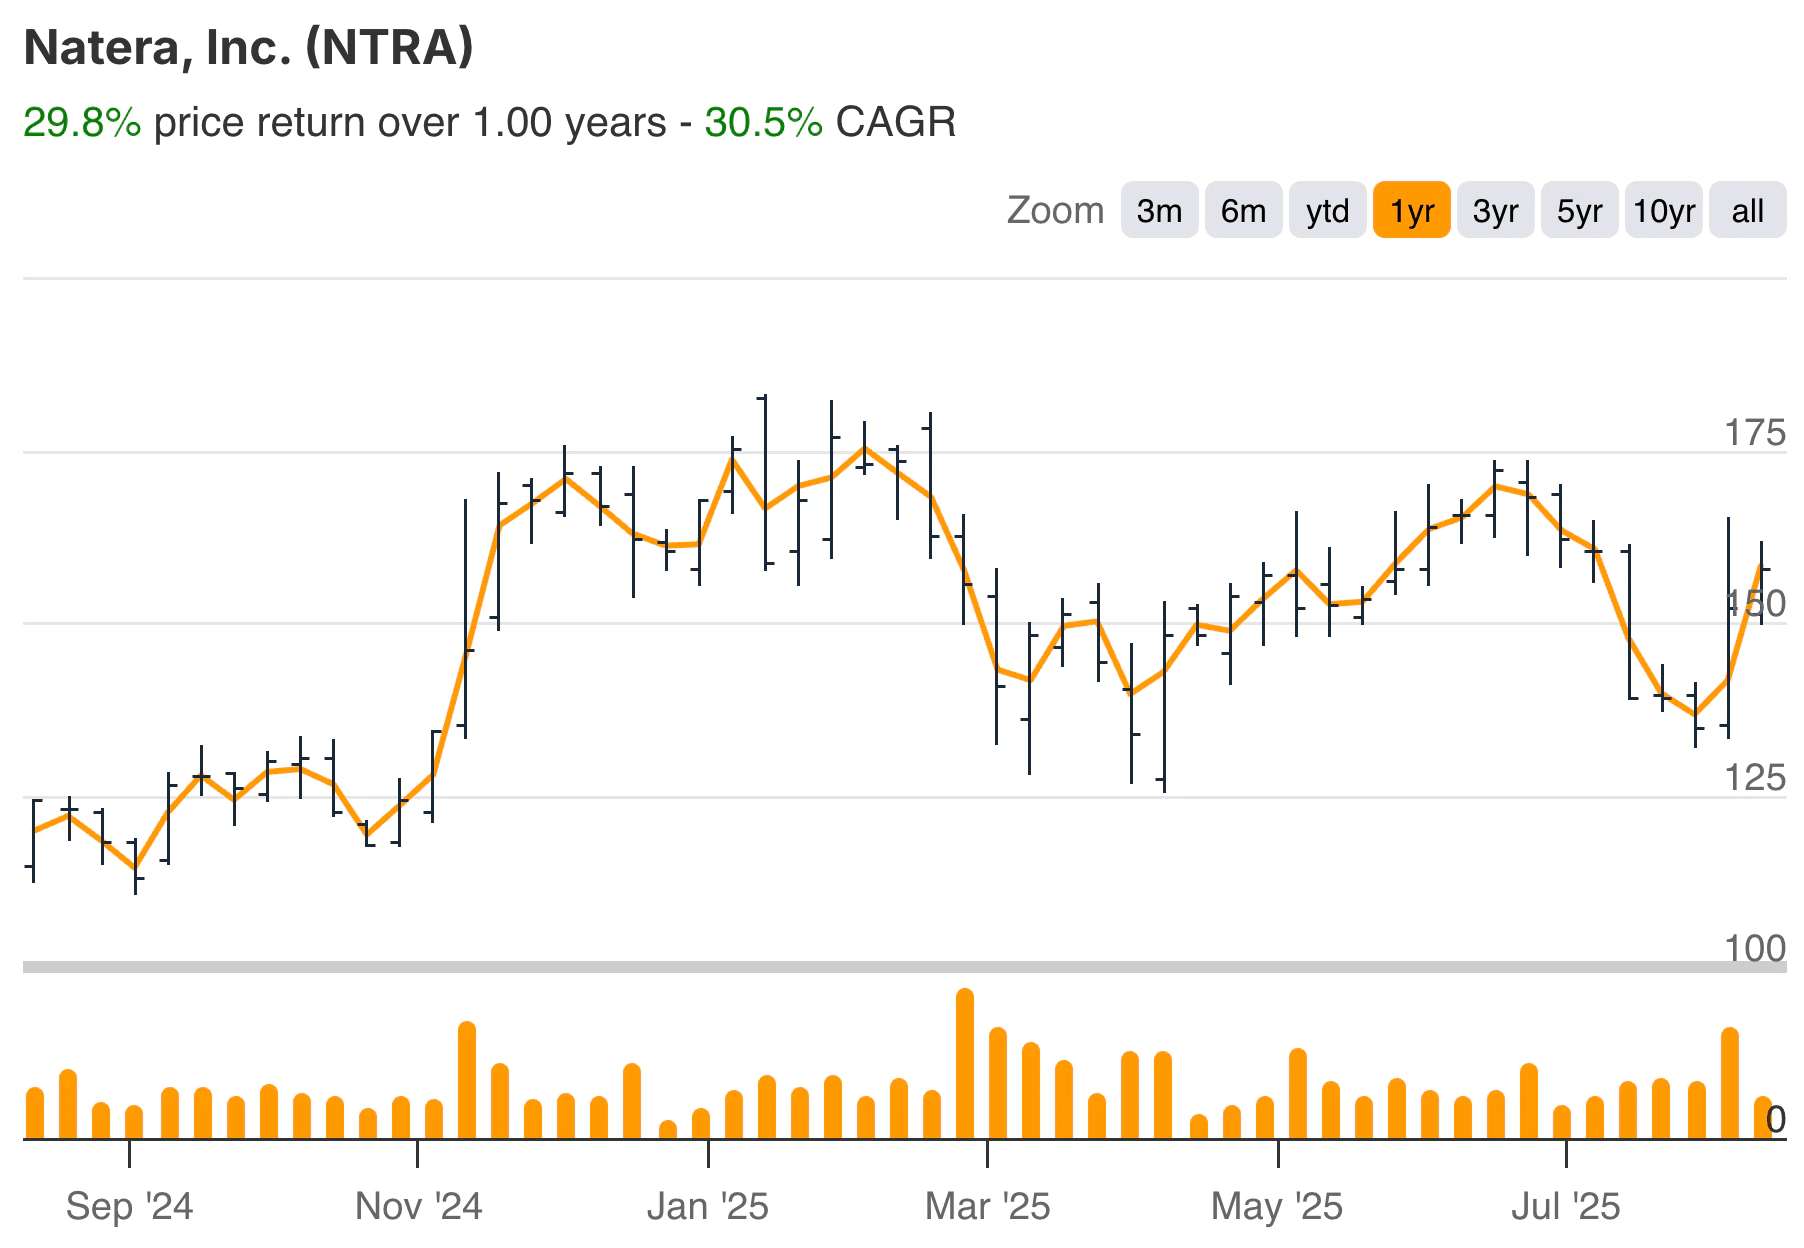Click the 100 price axis label
This screenshot has width=1804, height=1248.
coord(1754,948)
